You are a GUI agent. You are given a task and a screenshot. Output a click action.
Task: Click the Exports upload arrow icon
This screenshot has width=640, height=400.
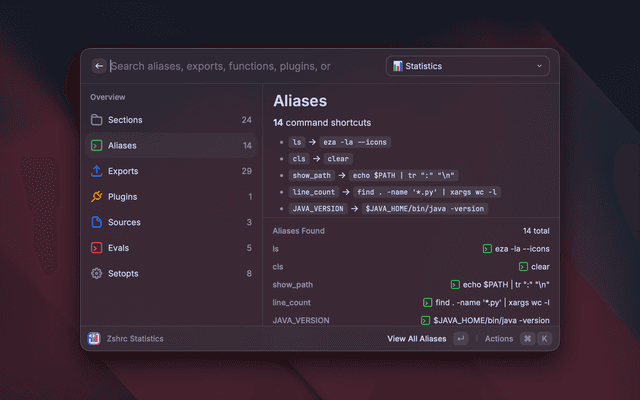point(96,171)
